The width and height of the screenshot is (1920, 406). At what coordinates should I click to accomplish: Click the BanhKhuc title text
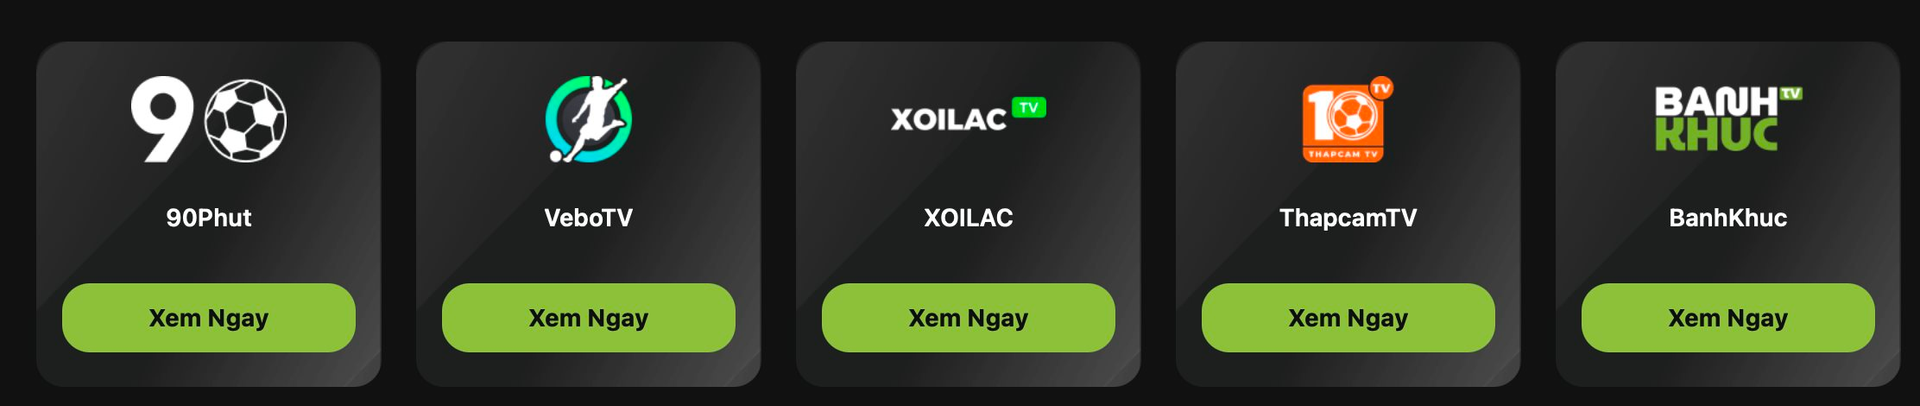point(1728,218)
